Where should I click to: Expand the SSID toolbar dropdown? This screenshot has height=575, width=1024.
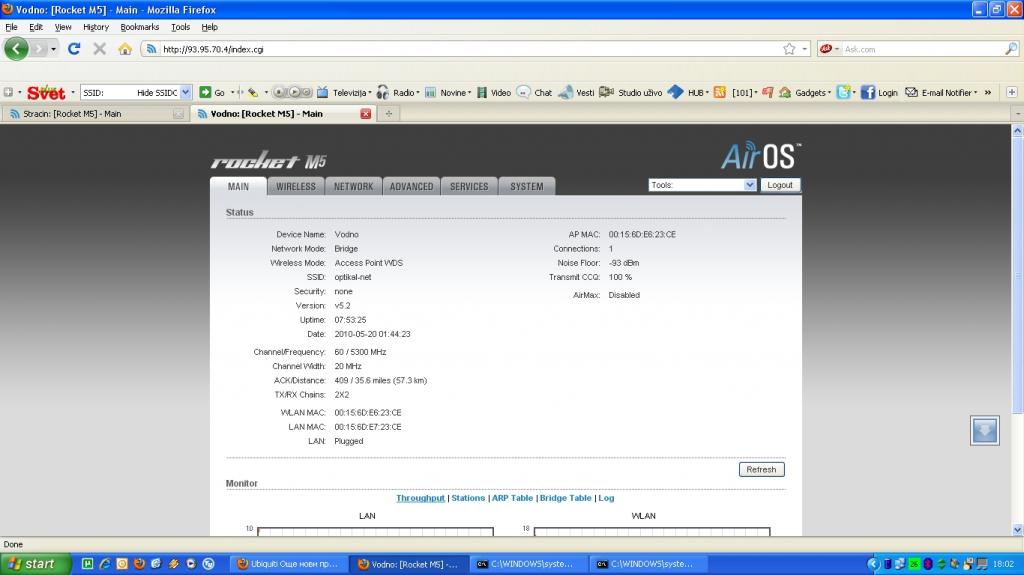click(185, 92)
